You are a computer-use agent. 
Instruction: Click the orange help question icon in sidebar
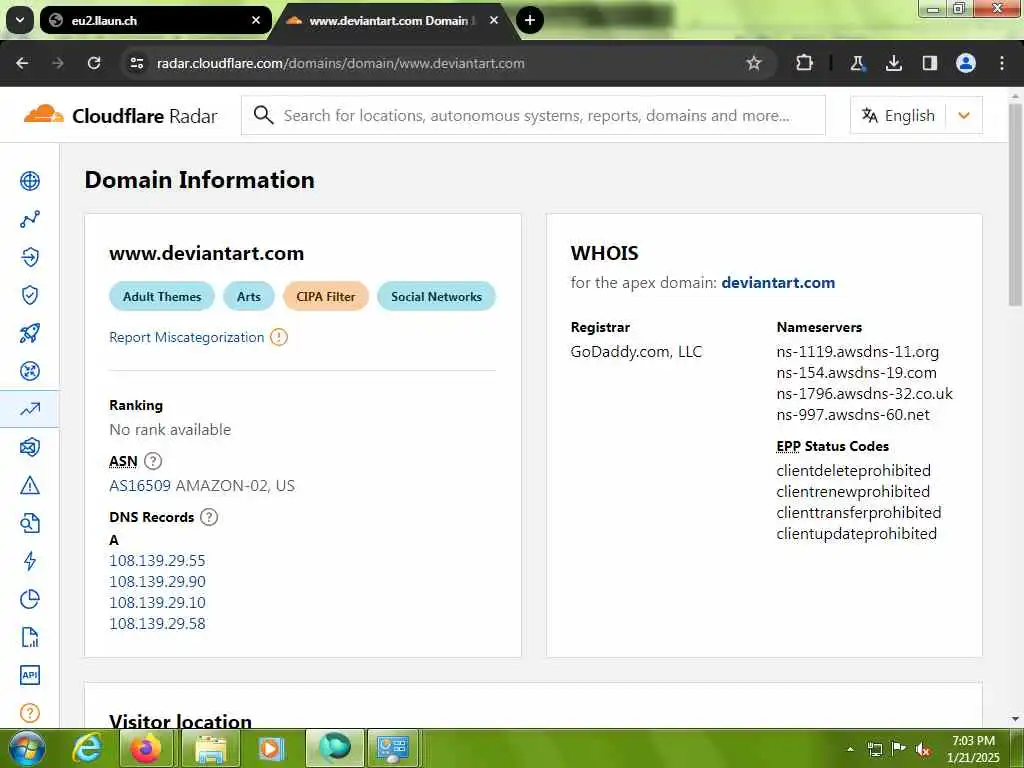coord(30,713)
